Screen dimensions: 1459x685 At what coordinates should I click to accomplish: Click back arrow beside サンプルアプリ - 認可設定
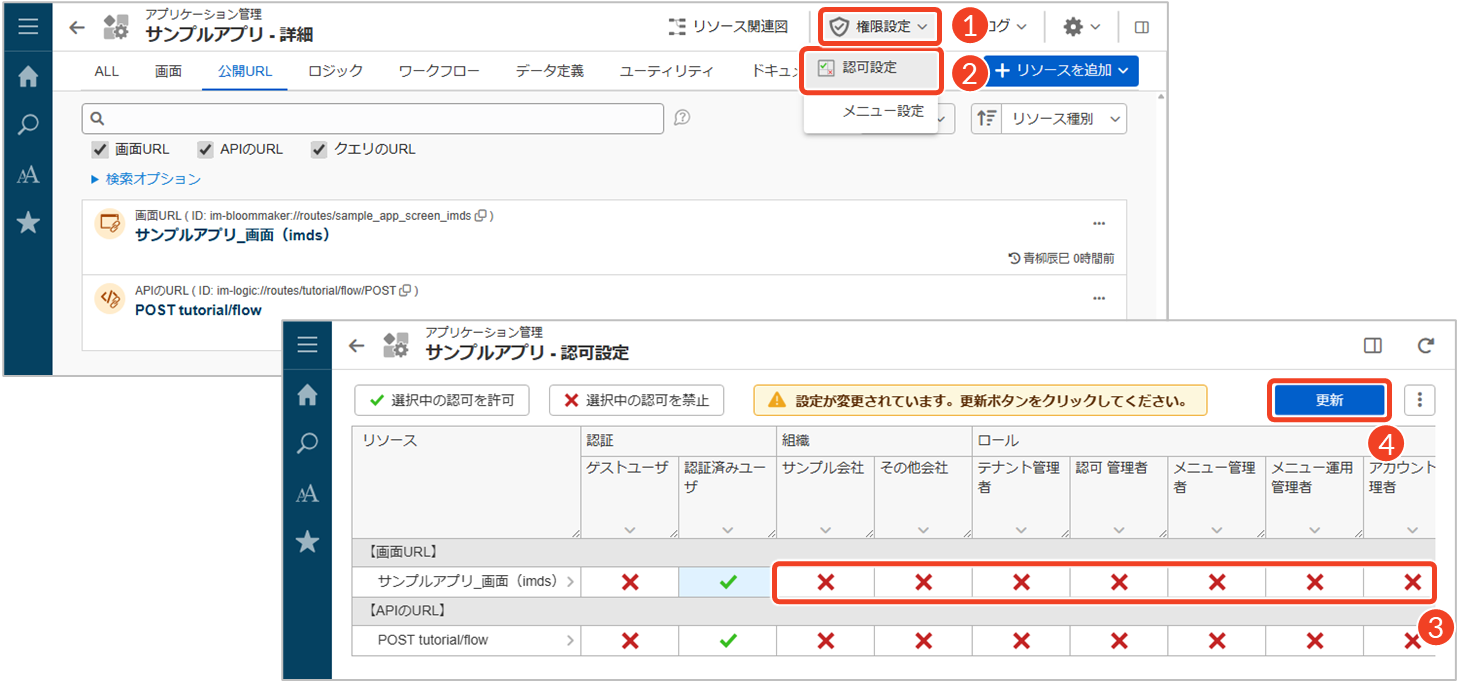356,346
